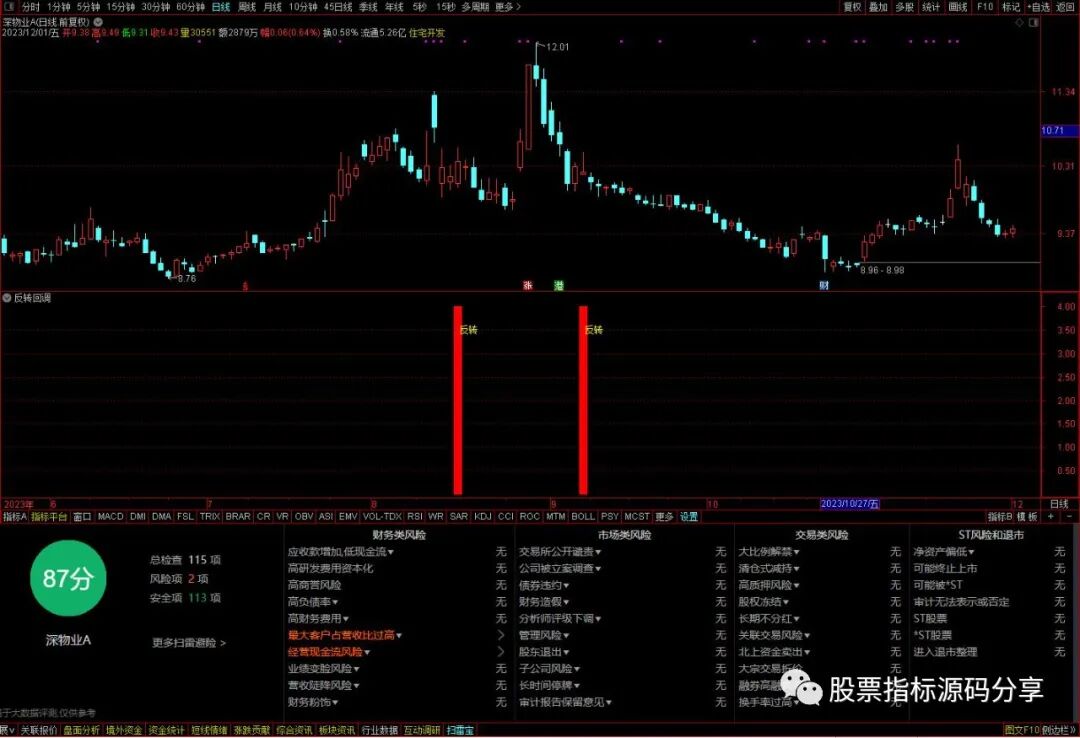The width and height of the screenshot is (1080, 738).
Task: Open the 指标平台 tab
Action: 49,516
